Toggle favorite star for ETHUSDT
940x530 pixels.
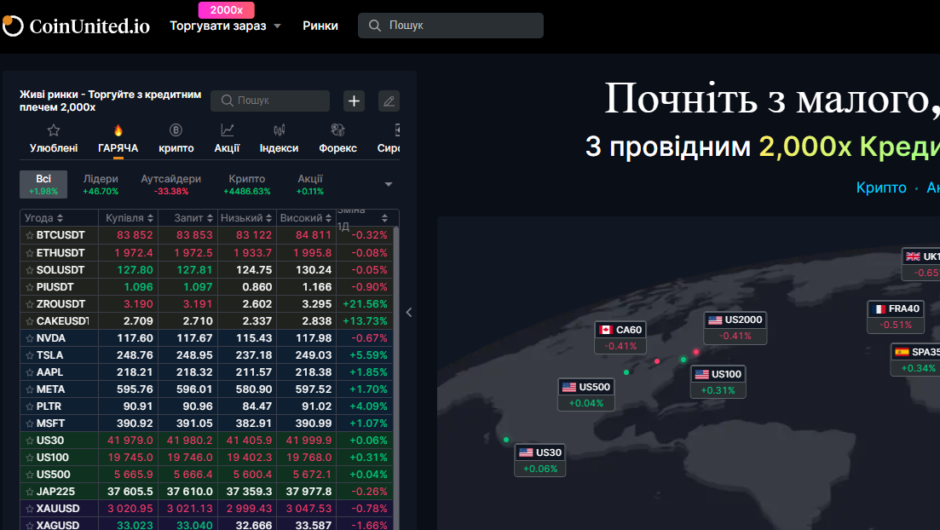click(28, 252)
